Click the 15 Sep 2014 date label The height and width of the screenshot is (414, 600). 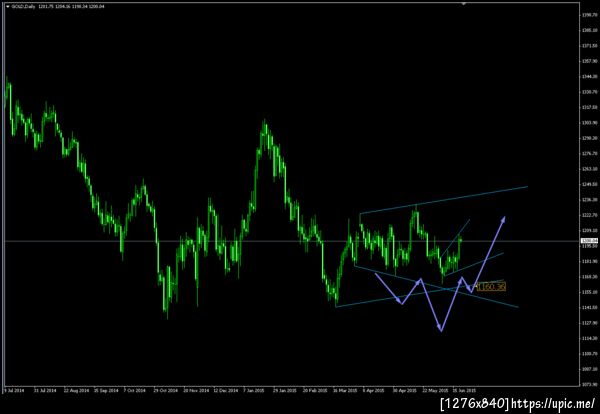point(106,391)
